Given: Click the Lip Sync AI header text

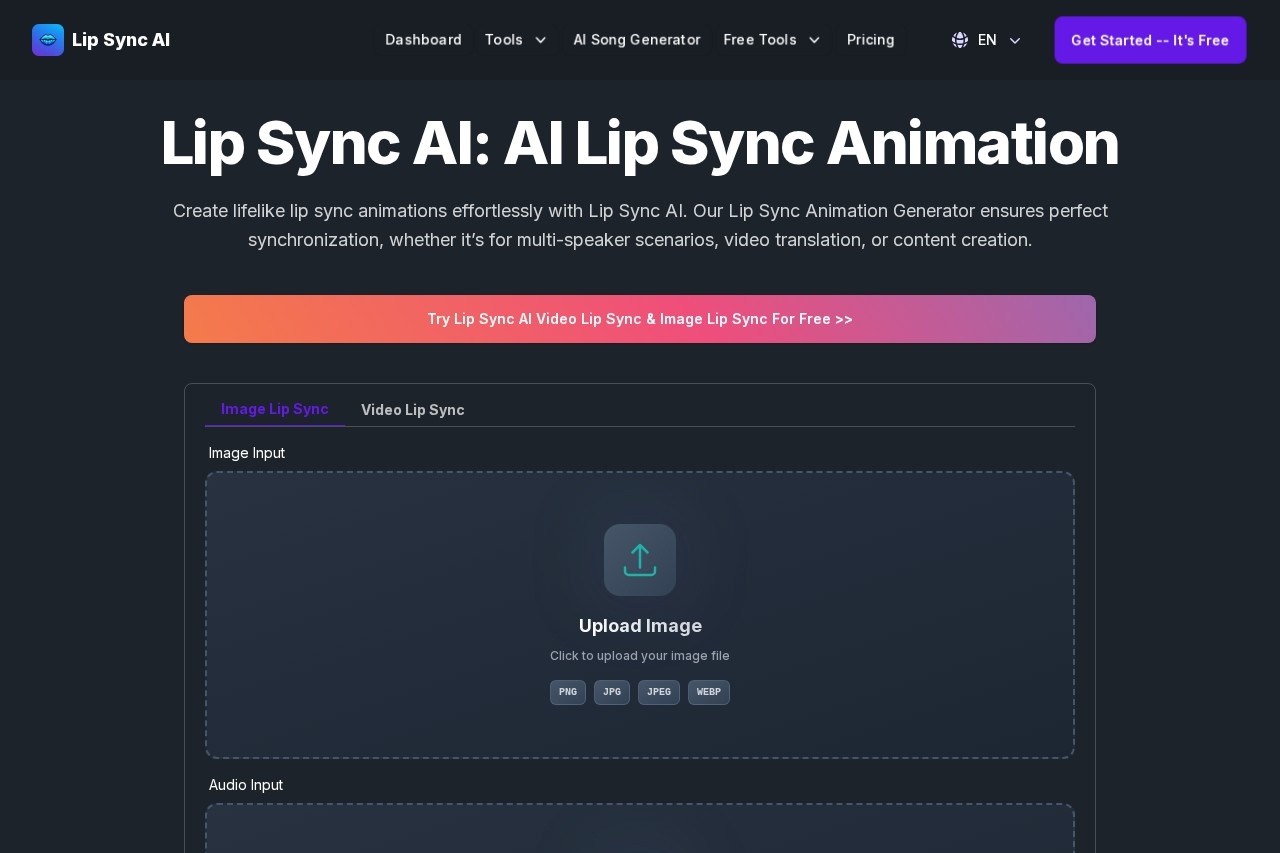Looking at the screenshot, I should [121, 40].
